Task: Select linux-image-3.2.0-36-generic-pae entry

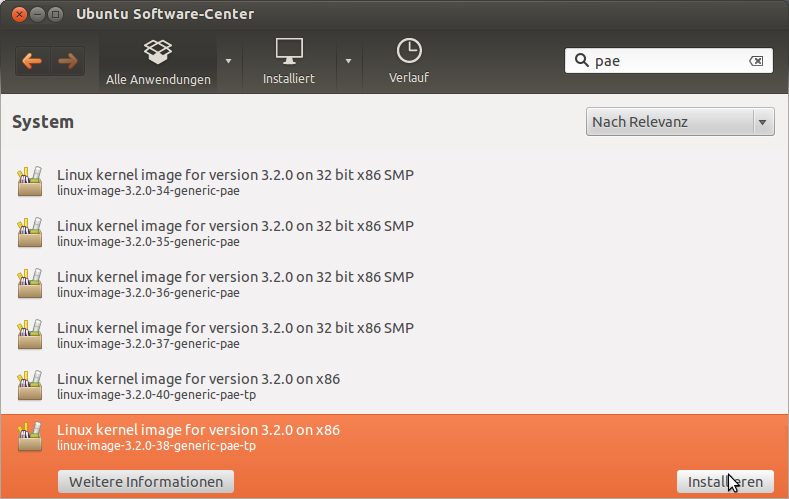Action: [x=394, y=283]
